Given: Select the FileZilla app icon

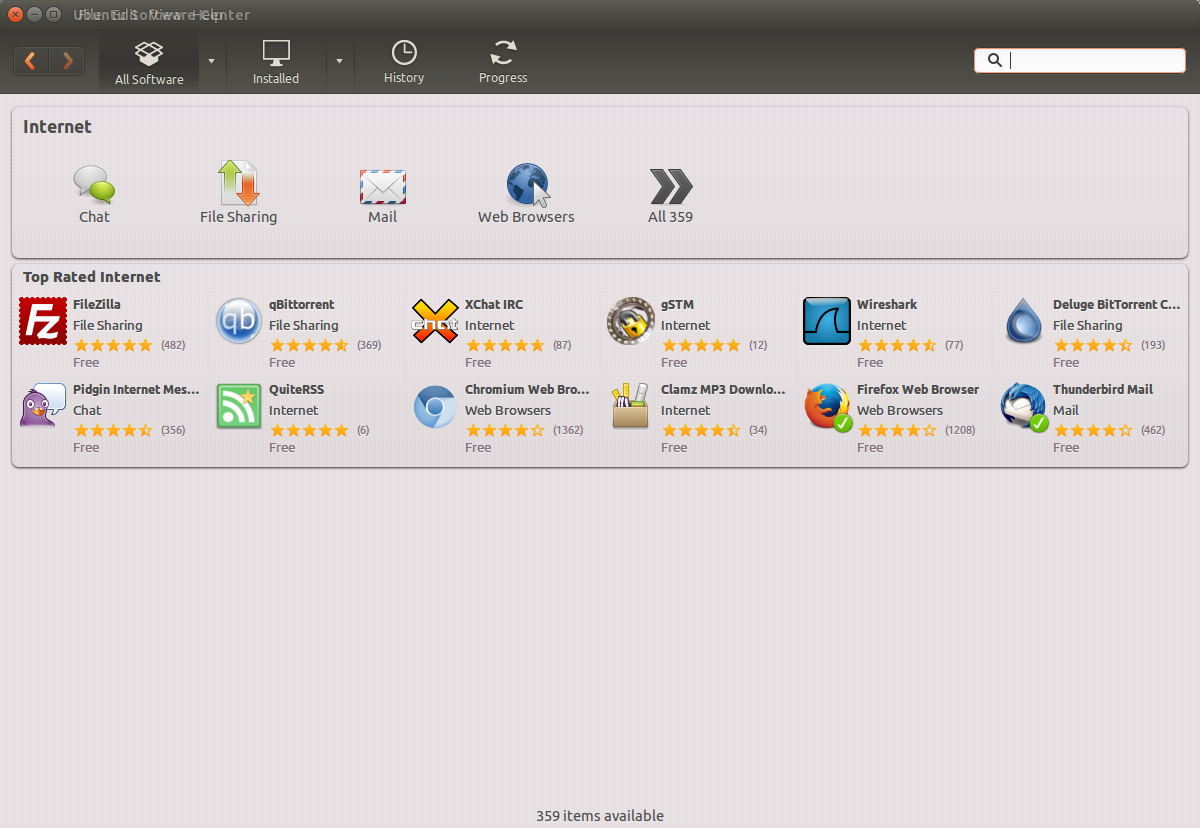Looking at the screenshot, I should point(43,321).
